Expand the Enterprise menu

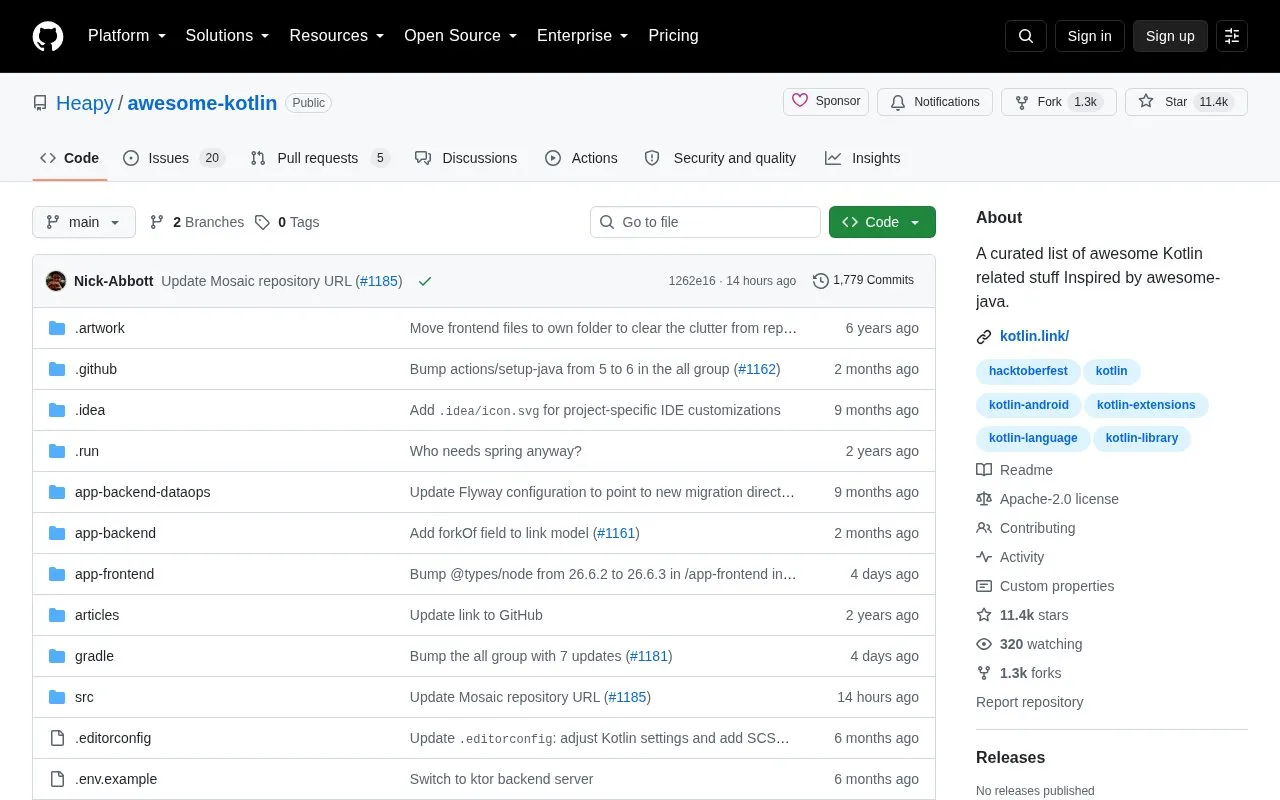click(x=583, y=36)
